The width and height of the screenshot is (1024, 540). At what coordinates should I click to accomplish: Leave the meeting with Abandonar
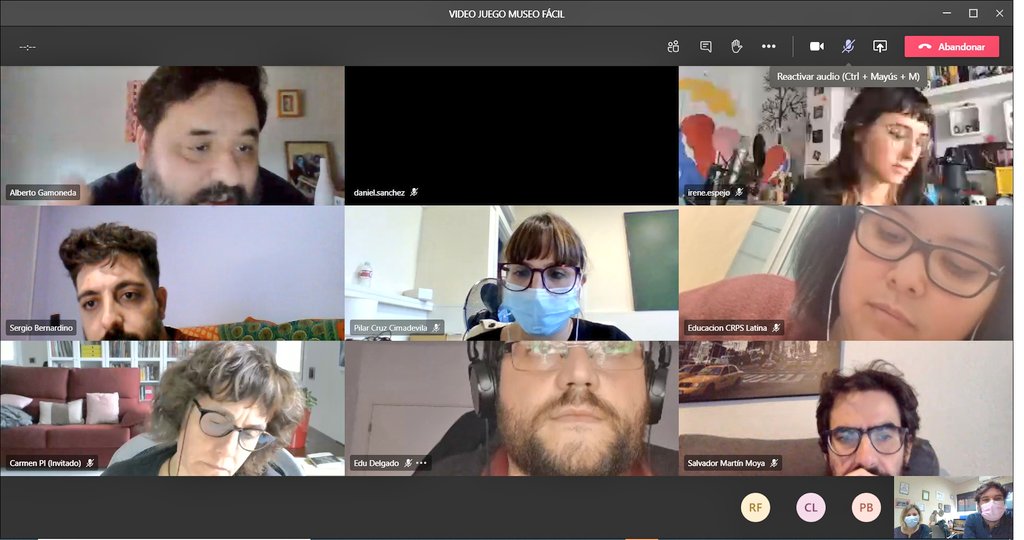click(x=952, y=46)
